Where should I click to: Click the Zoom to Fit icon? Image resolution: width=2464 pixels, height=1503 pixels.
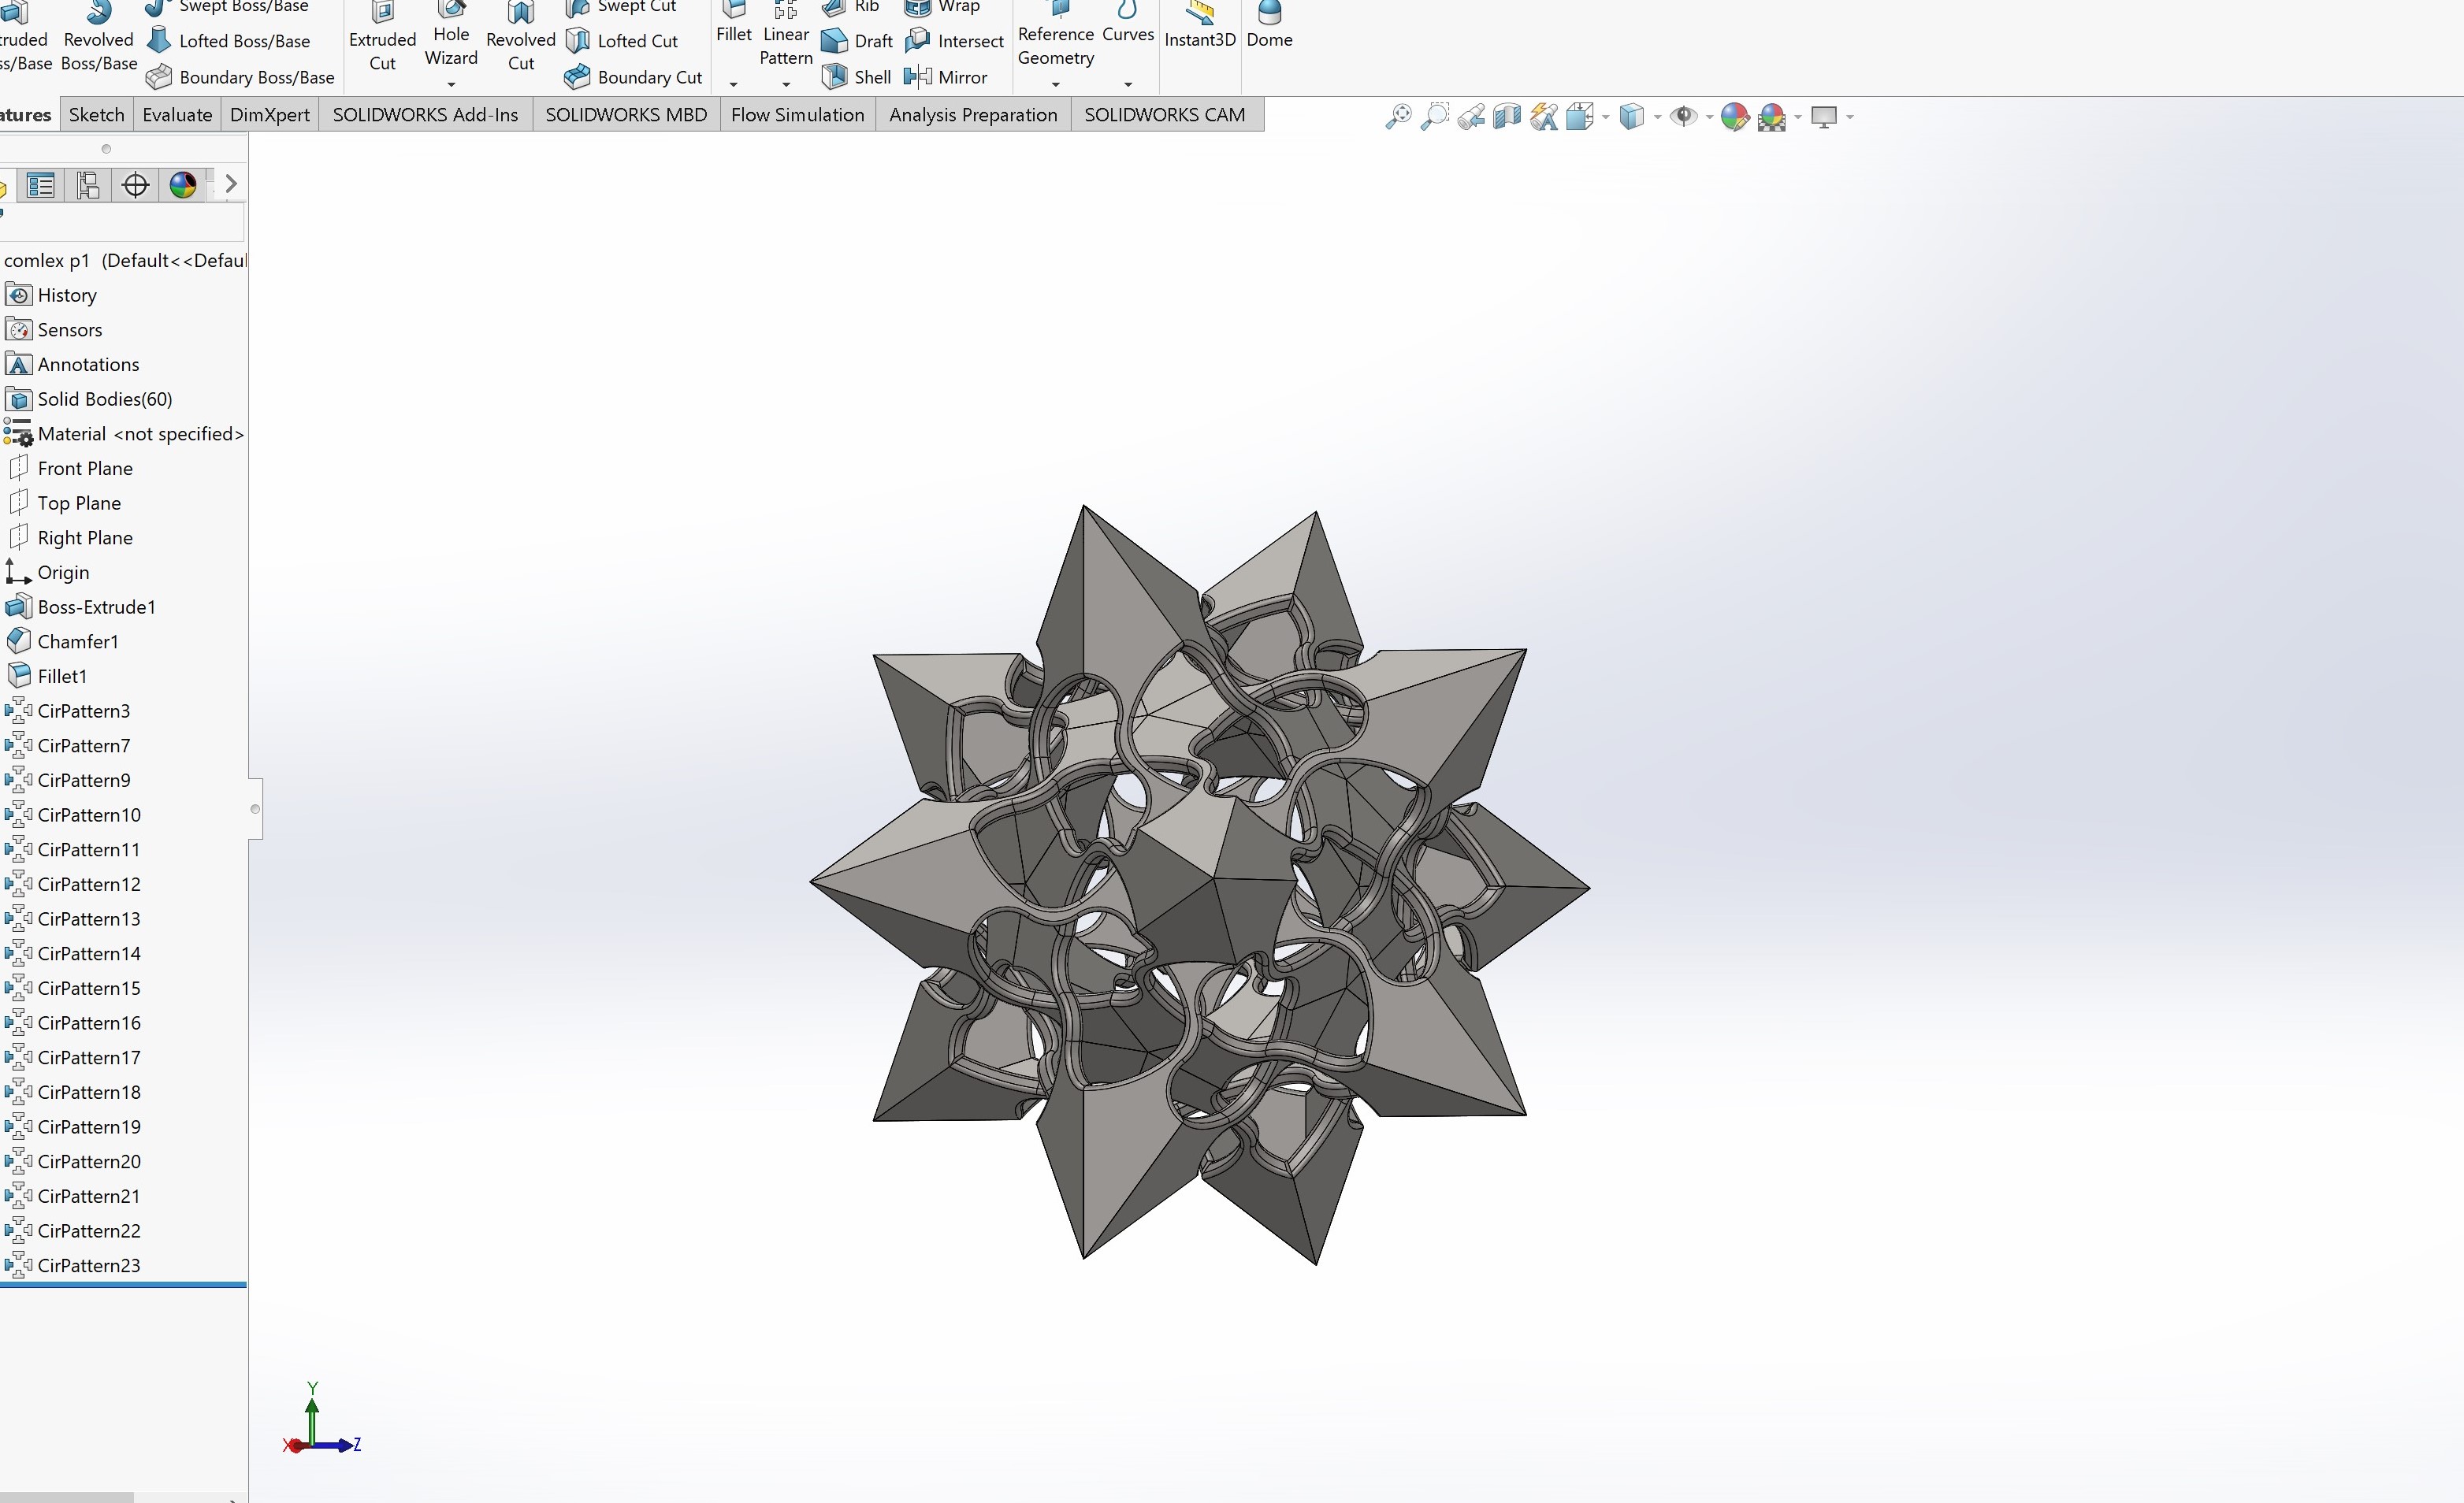pyautogui.click(x=1398, y=117)
